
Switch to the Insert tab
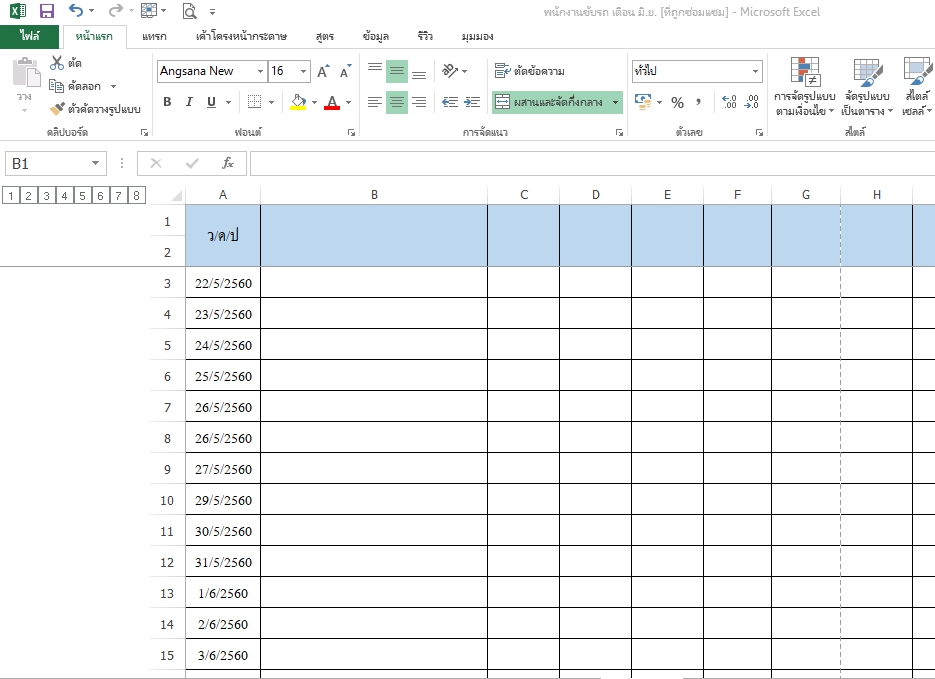154,36
